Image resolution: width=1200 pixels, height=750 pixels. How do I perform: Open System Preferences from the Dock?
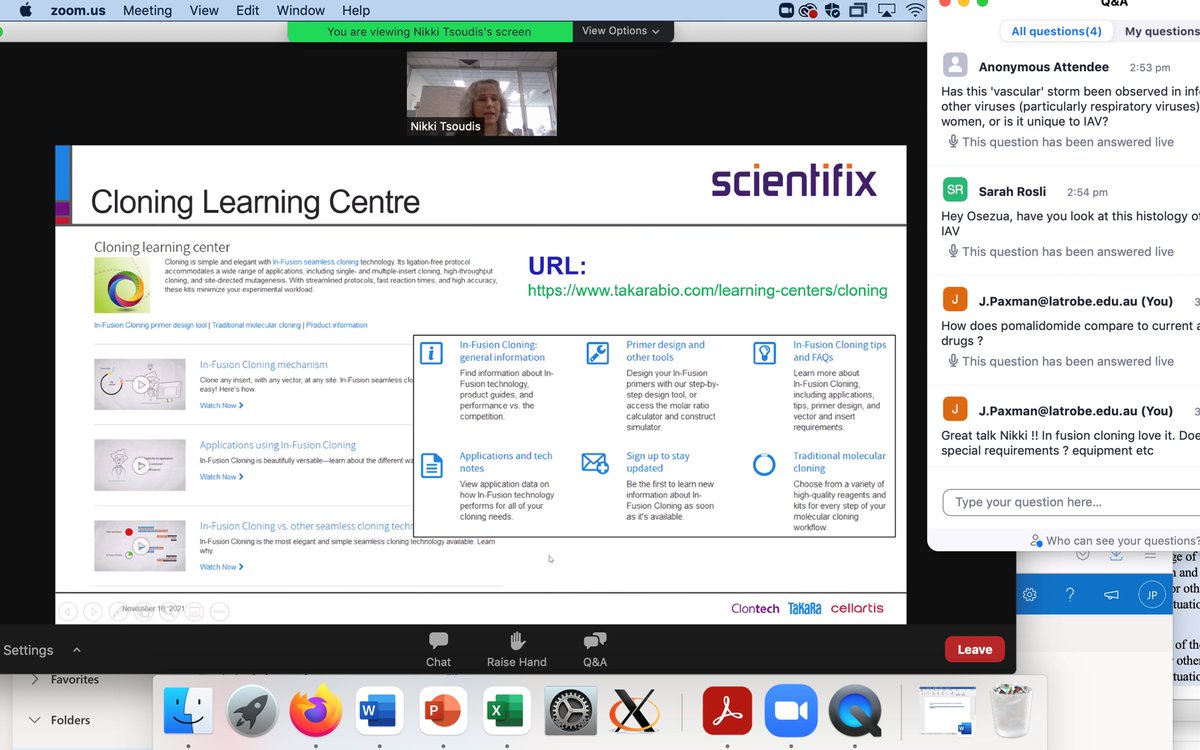click(571, 712)
